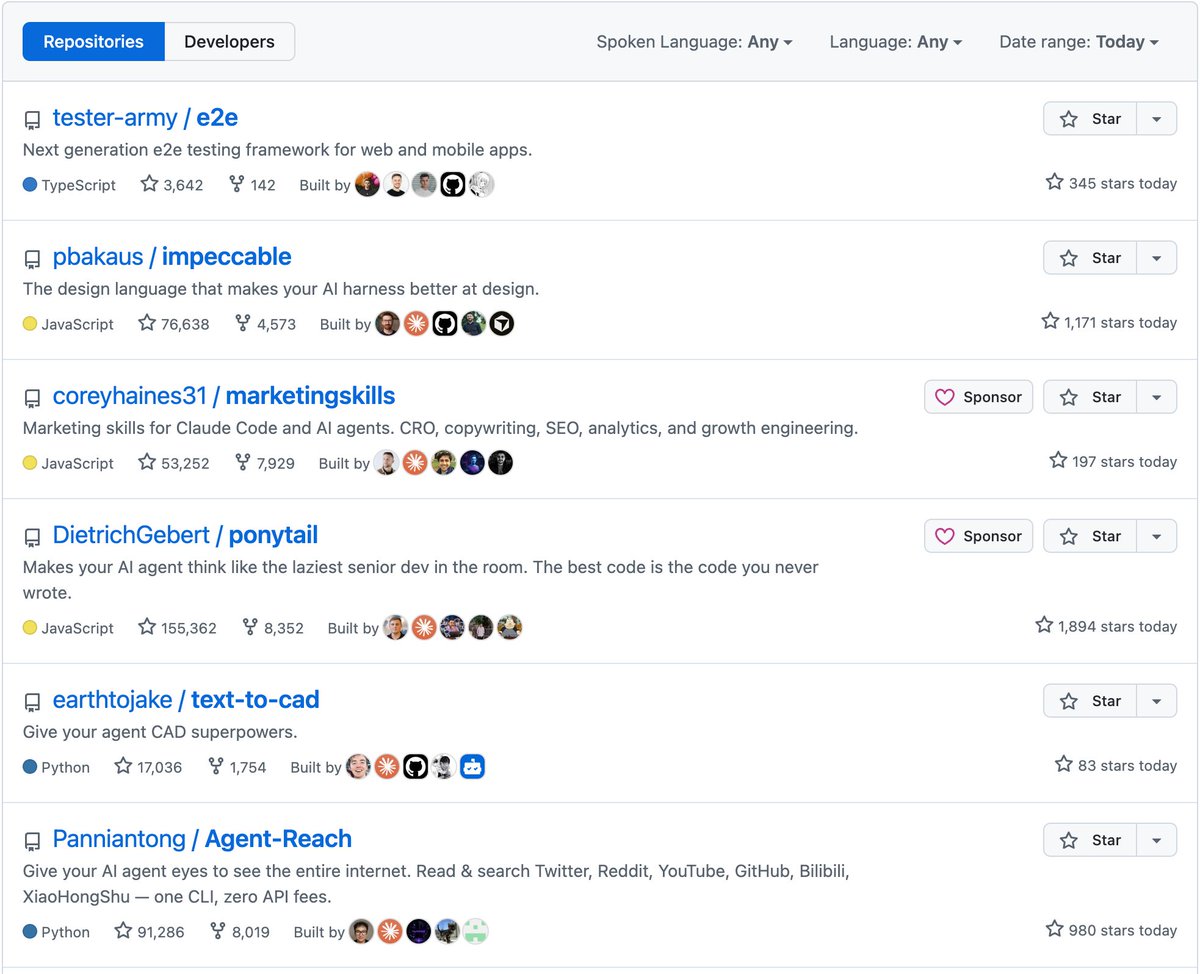Click the fork icon beside 7,929
This screenshot has width=1200, height=974.
[242, 462]
